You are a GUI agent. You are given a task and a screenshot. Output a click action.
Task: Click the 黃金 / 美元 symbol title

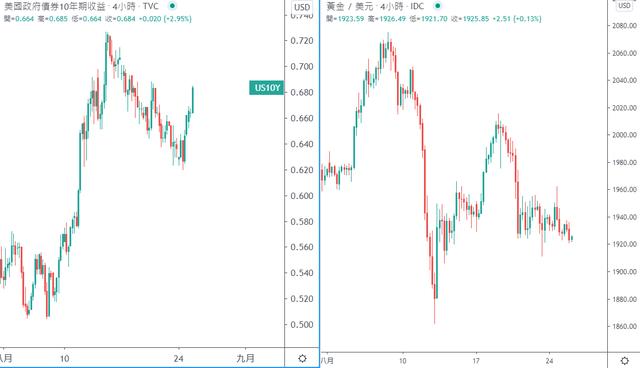coord(349,6)
